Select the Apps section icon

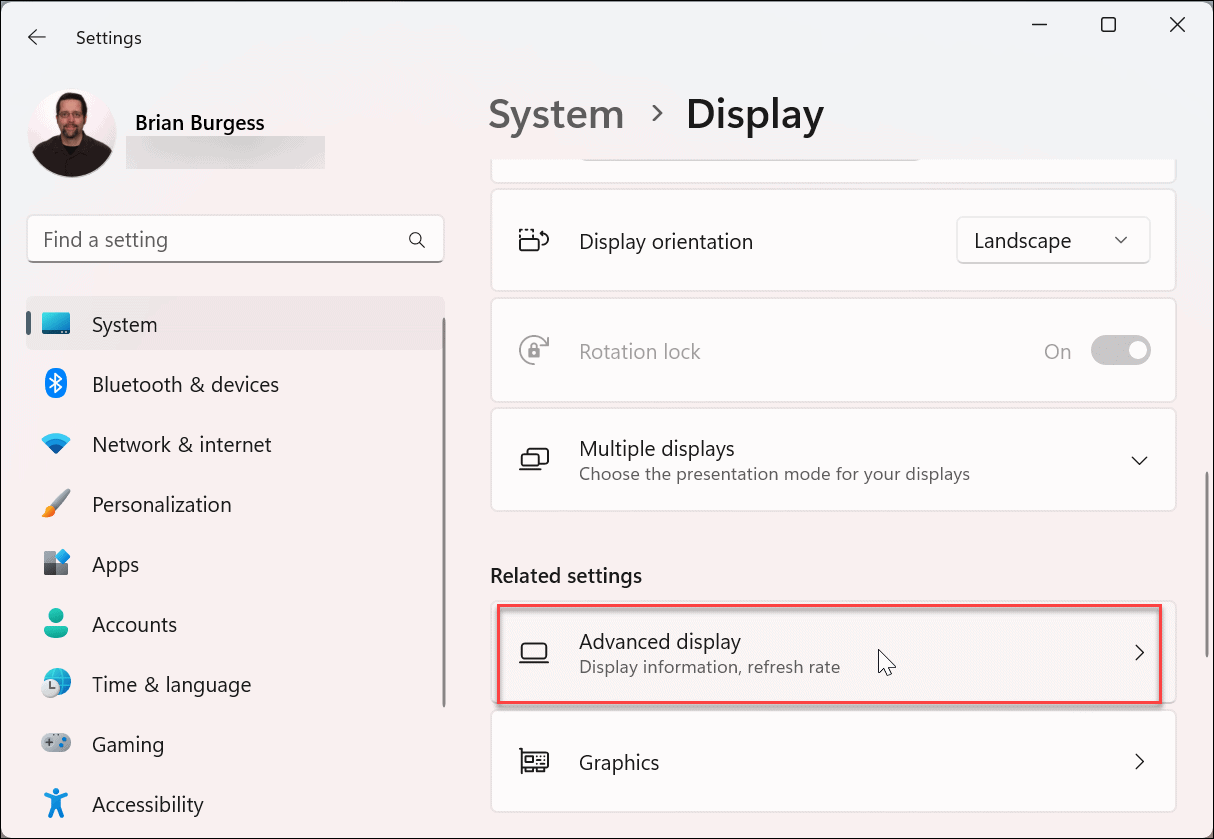(x=55, y=564)
